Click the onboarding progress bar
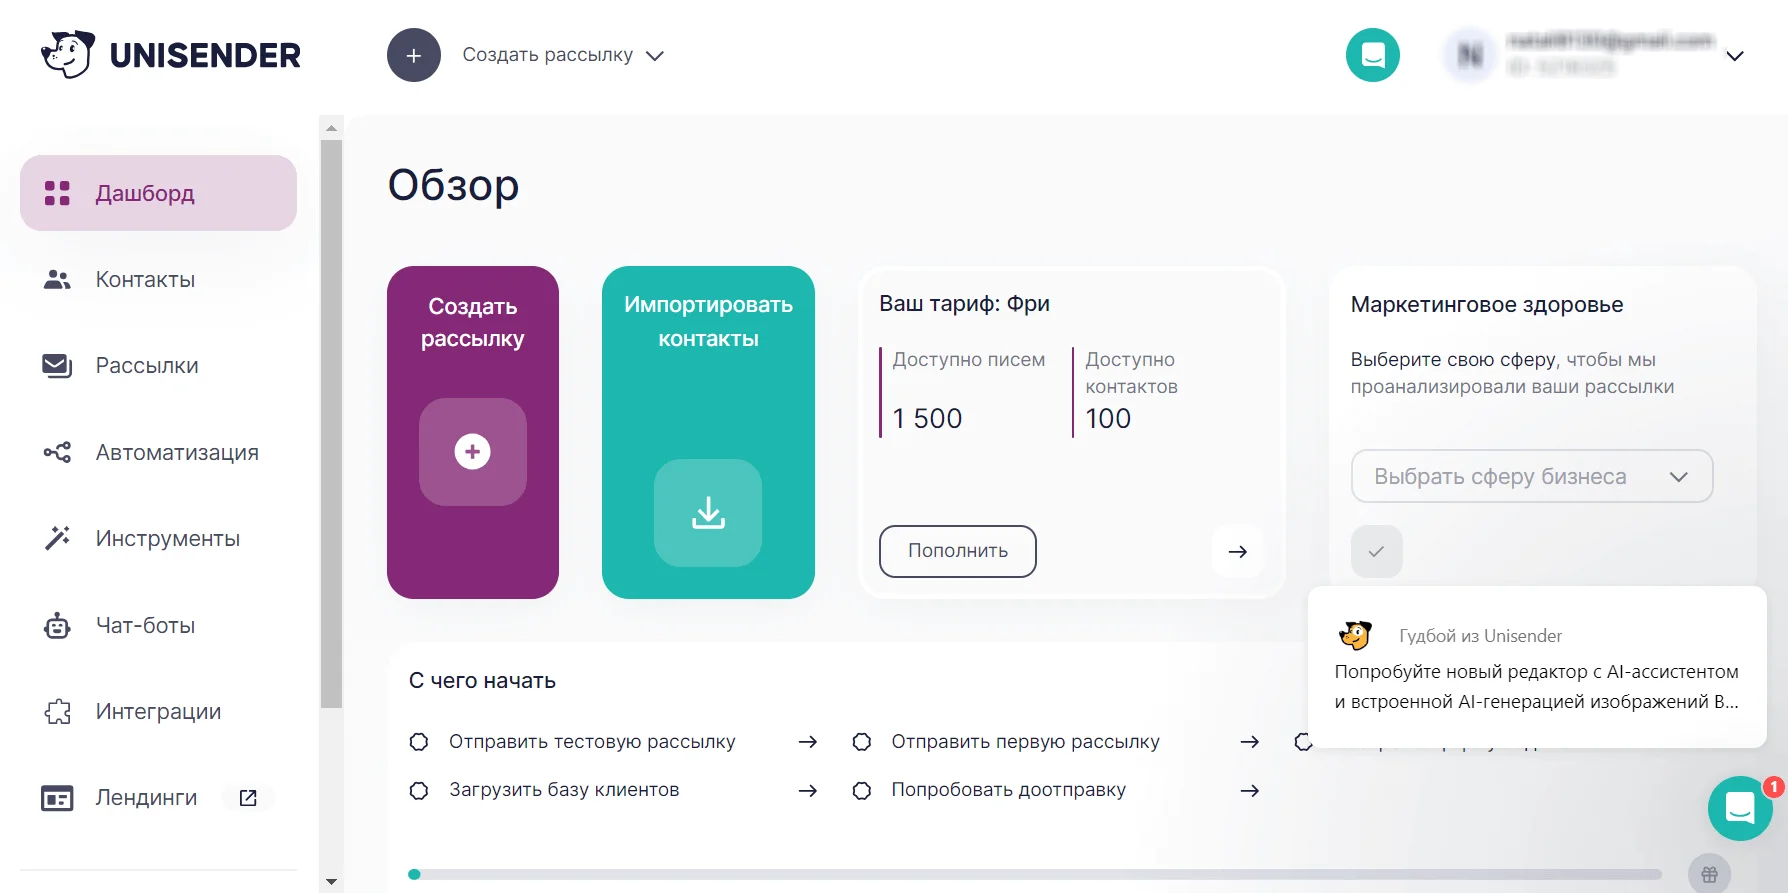 (1035, 874)
